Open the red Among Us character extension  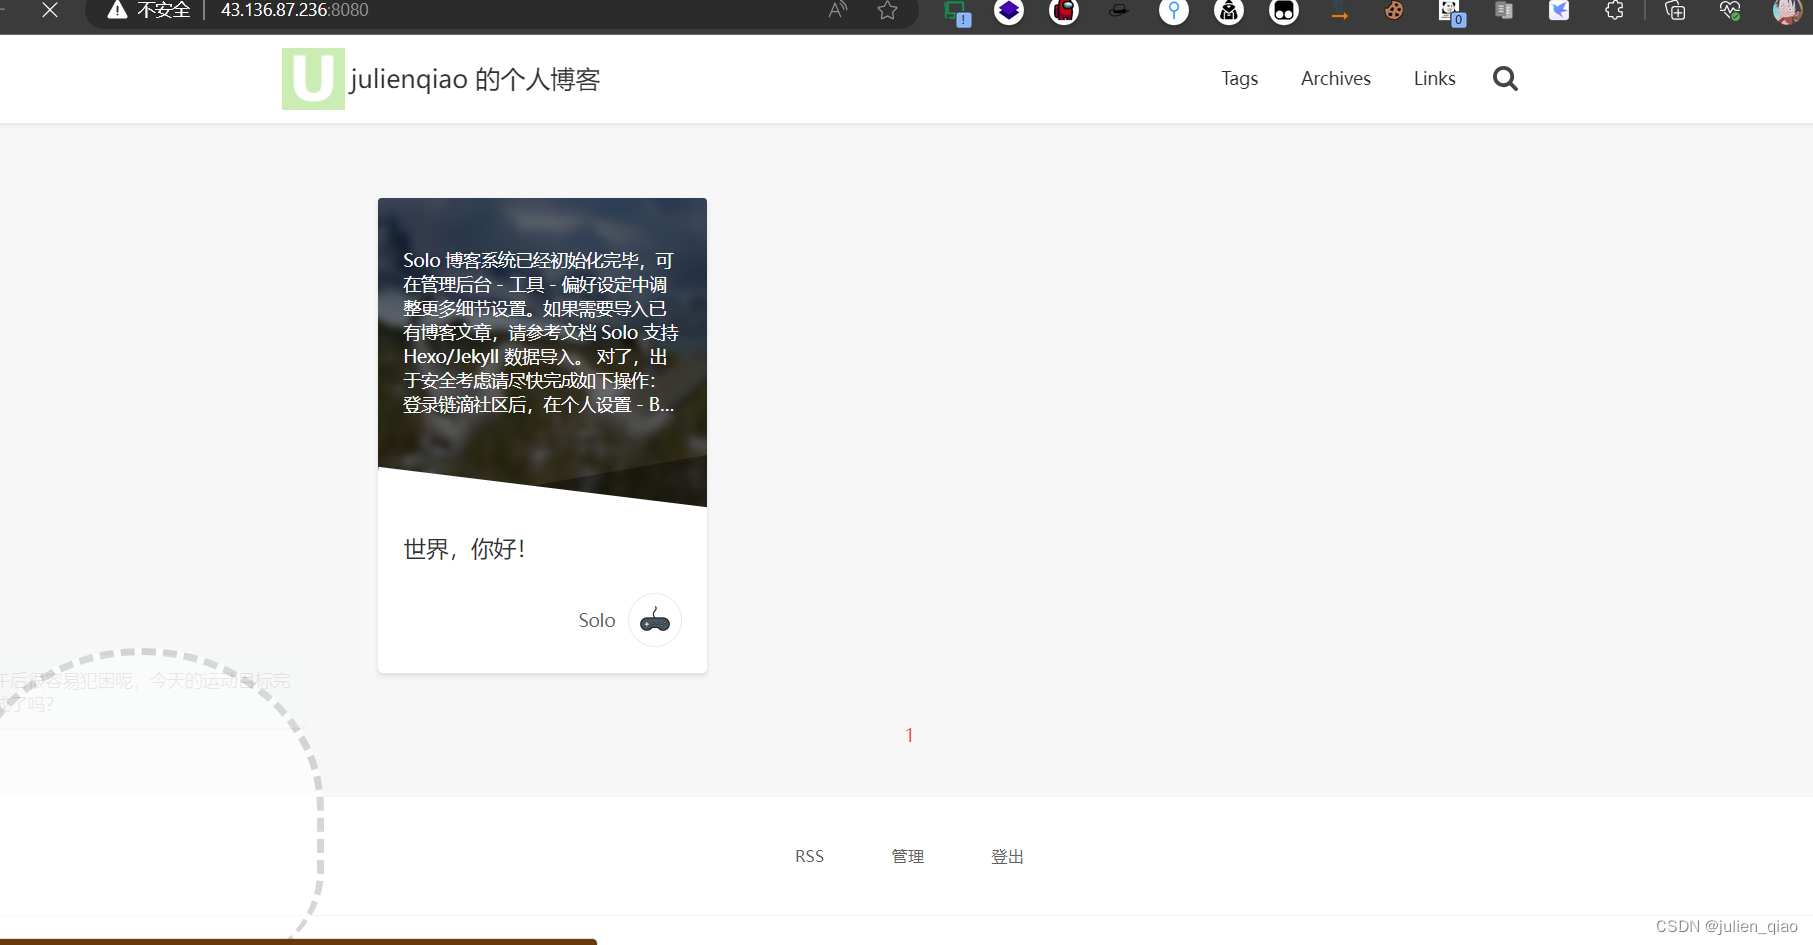coord(1064,11)
